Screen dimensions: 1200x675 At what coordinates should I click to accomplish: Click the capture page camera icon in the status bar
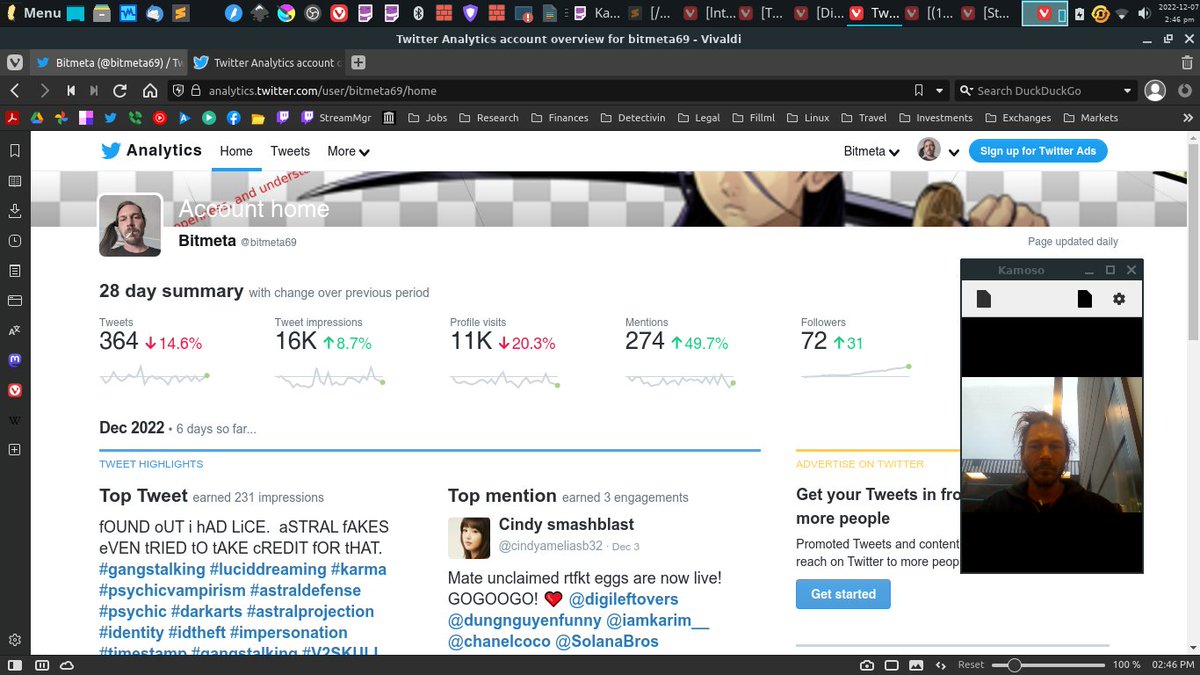[x=867, y=665]
